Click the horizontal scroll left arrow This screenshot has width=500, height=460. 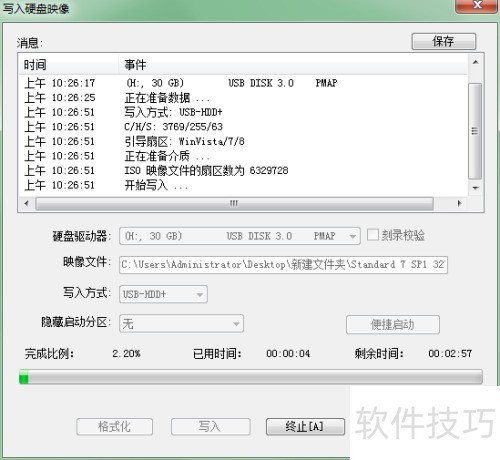click(x=26, y=203)
